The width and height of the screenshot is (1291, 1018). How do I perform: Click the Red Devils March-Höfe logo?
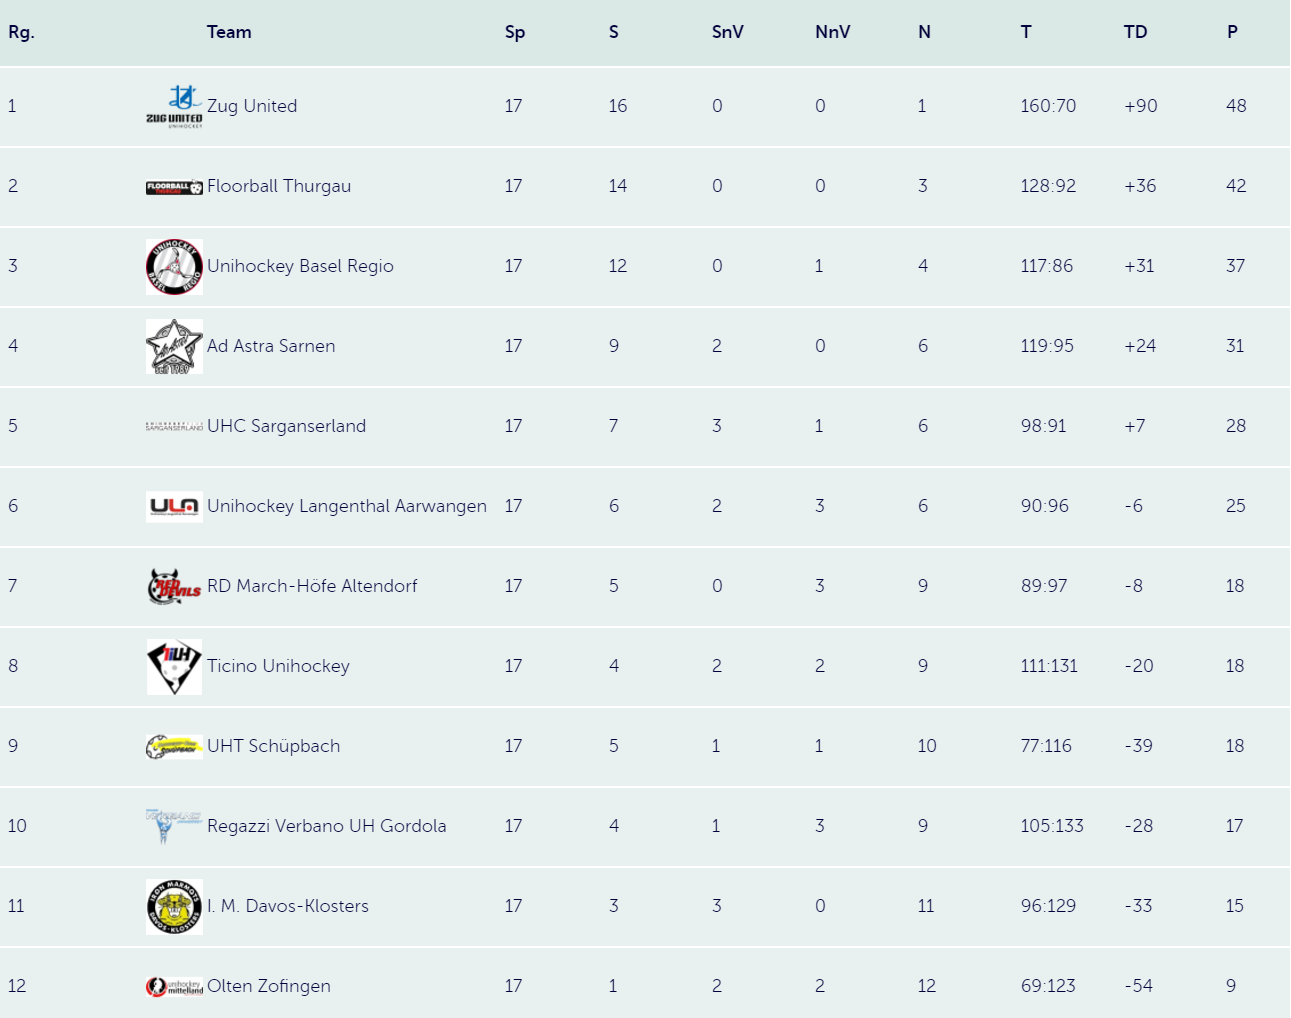[x=174, y=587]
